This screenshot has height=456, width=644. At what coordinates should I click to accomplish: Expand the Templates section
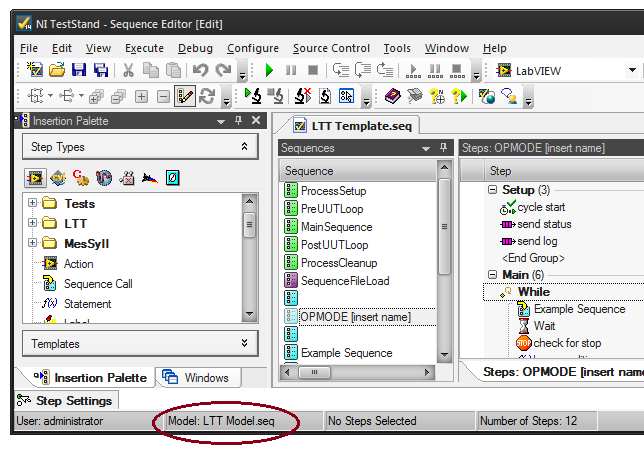click(x=140, y=343)
